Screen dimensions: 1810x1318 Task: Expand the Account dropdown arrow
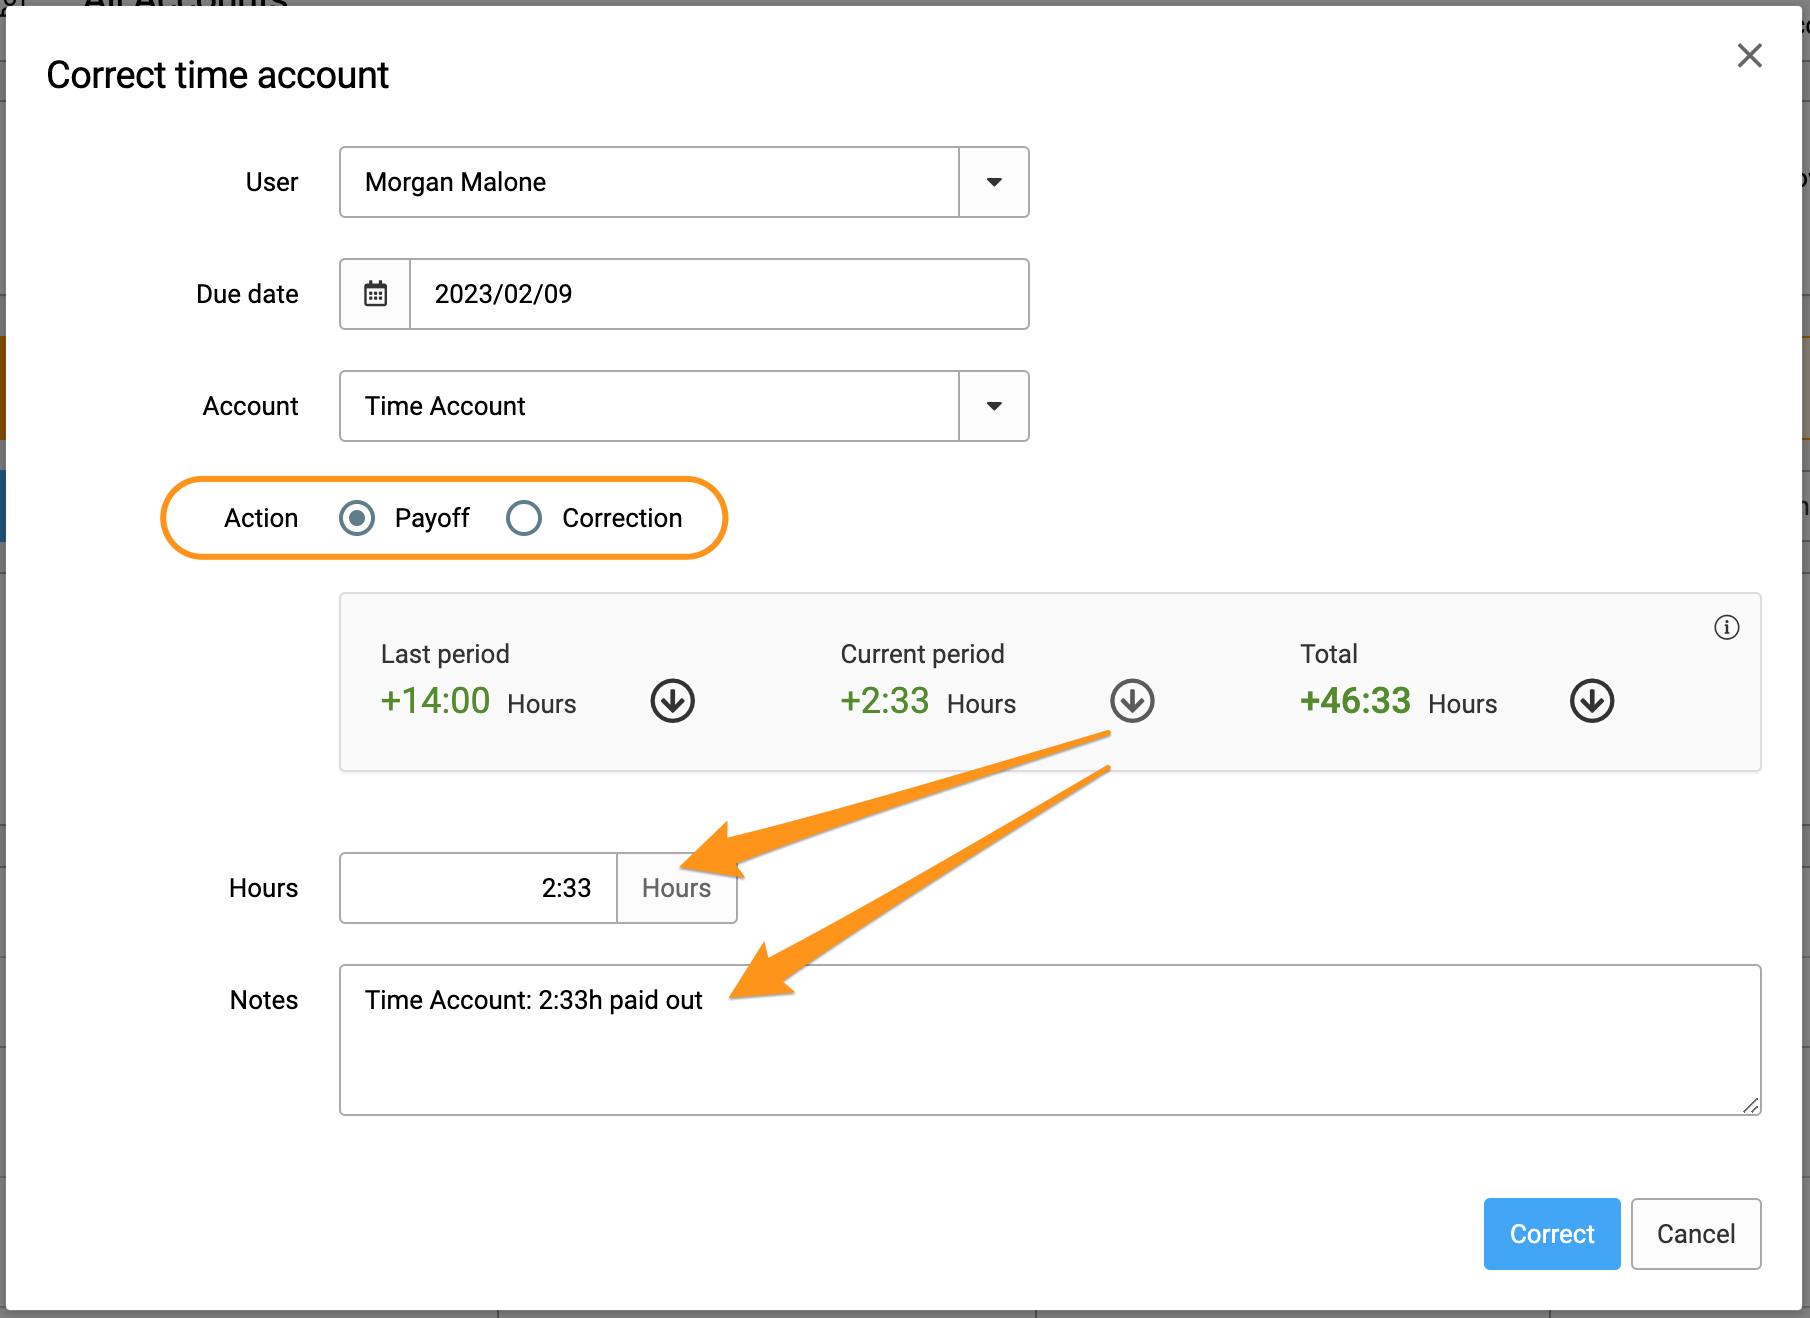[x=994, y=406]
